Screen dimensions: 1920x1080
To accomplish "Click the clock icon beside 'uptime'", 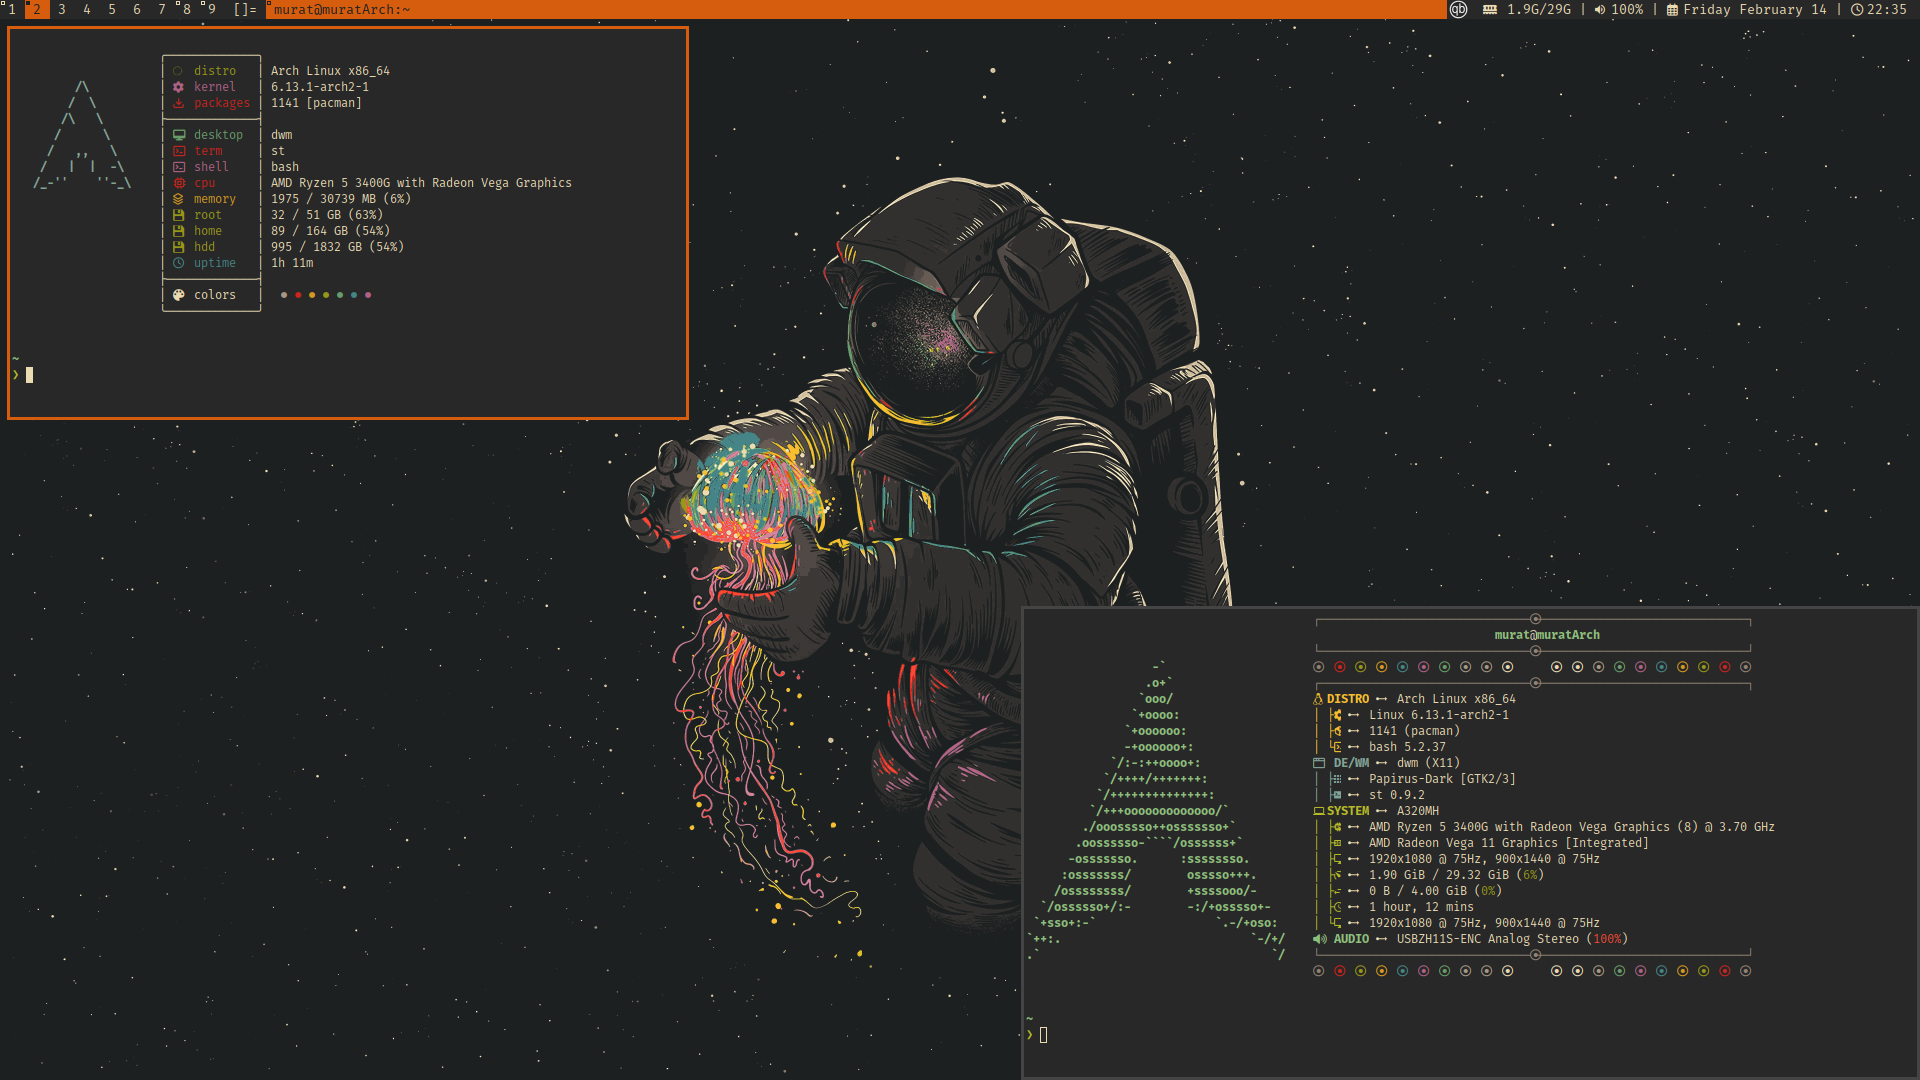I will [178, 263].
